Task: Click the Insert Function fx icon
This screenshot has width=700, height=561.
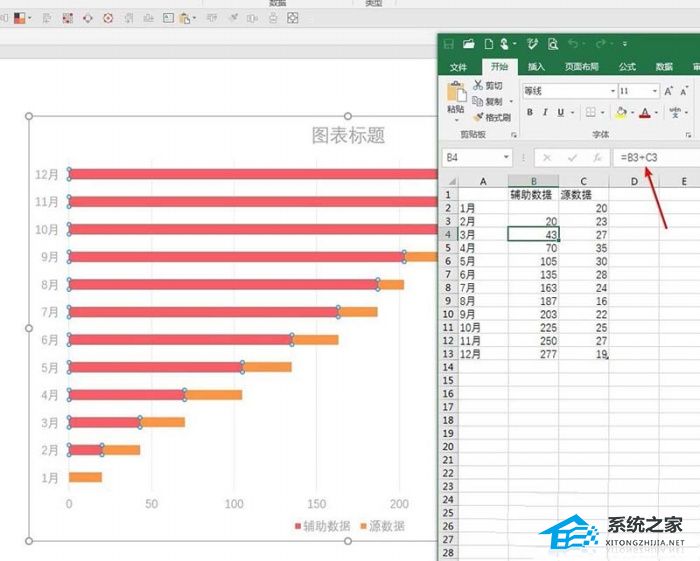Action: [x=597, y=158]
